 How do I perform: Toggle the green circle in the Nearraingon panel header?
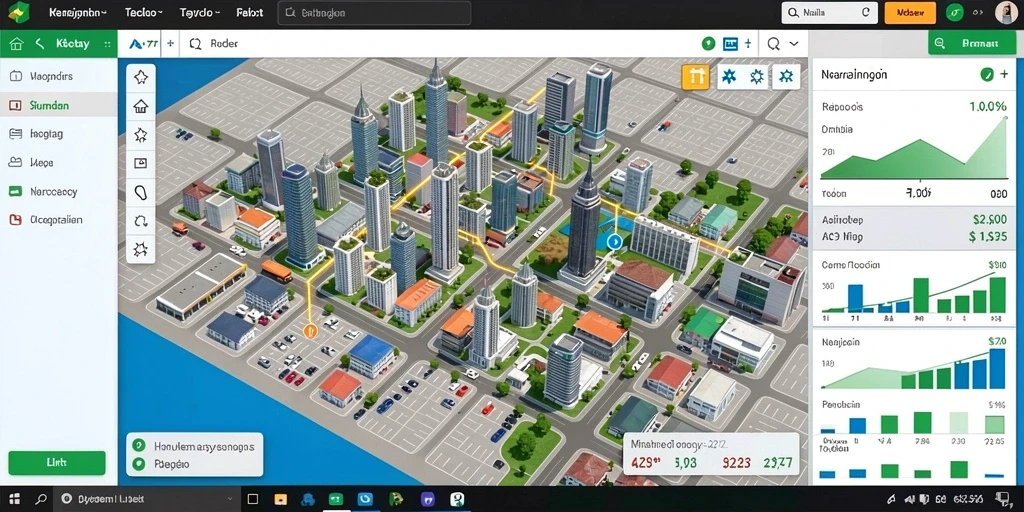(987, 74)
